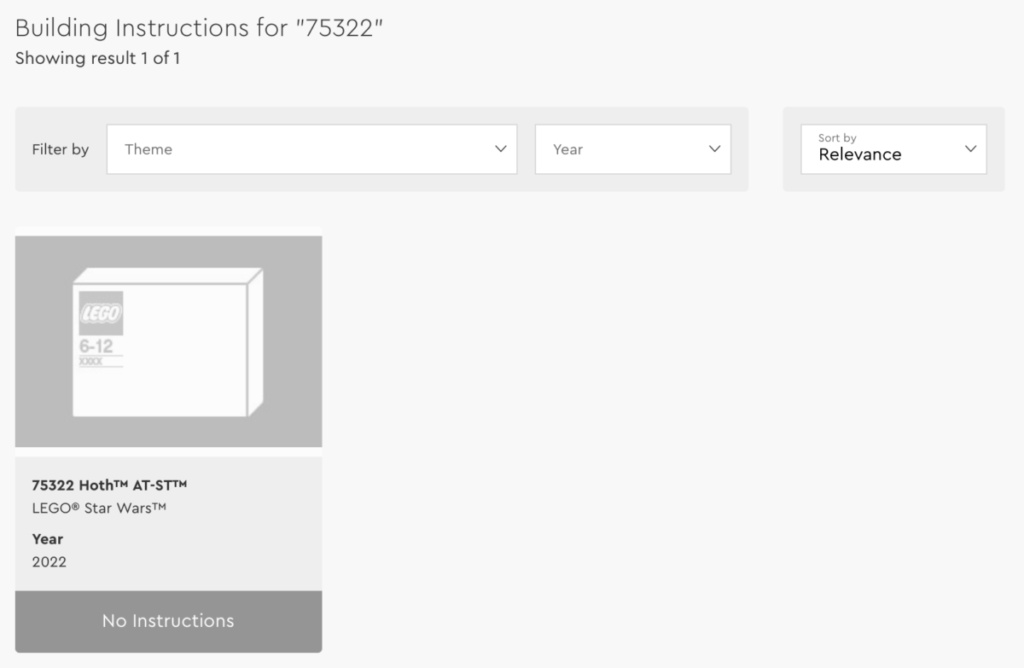
Task: Click the Filter by label
Action: pyautogui.click(x=60, y=149)
